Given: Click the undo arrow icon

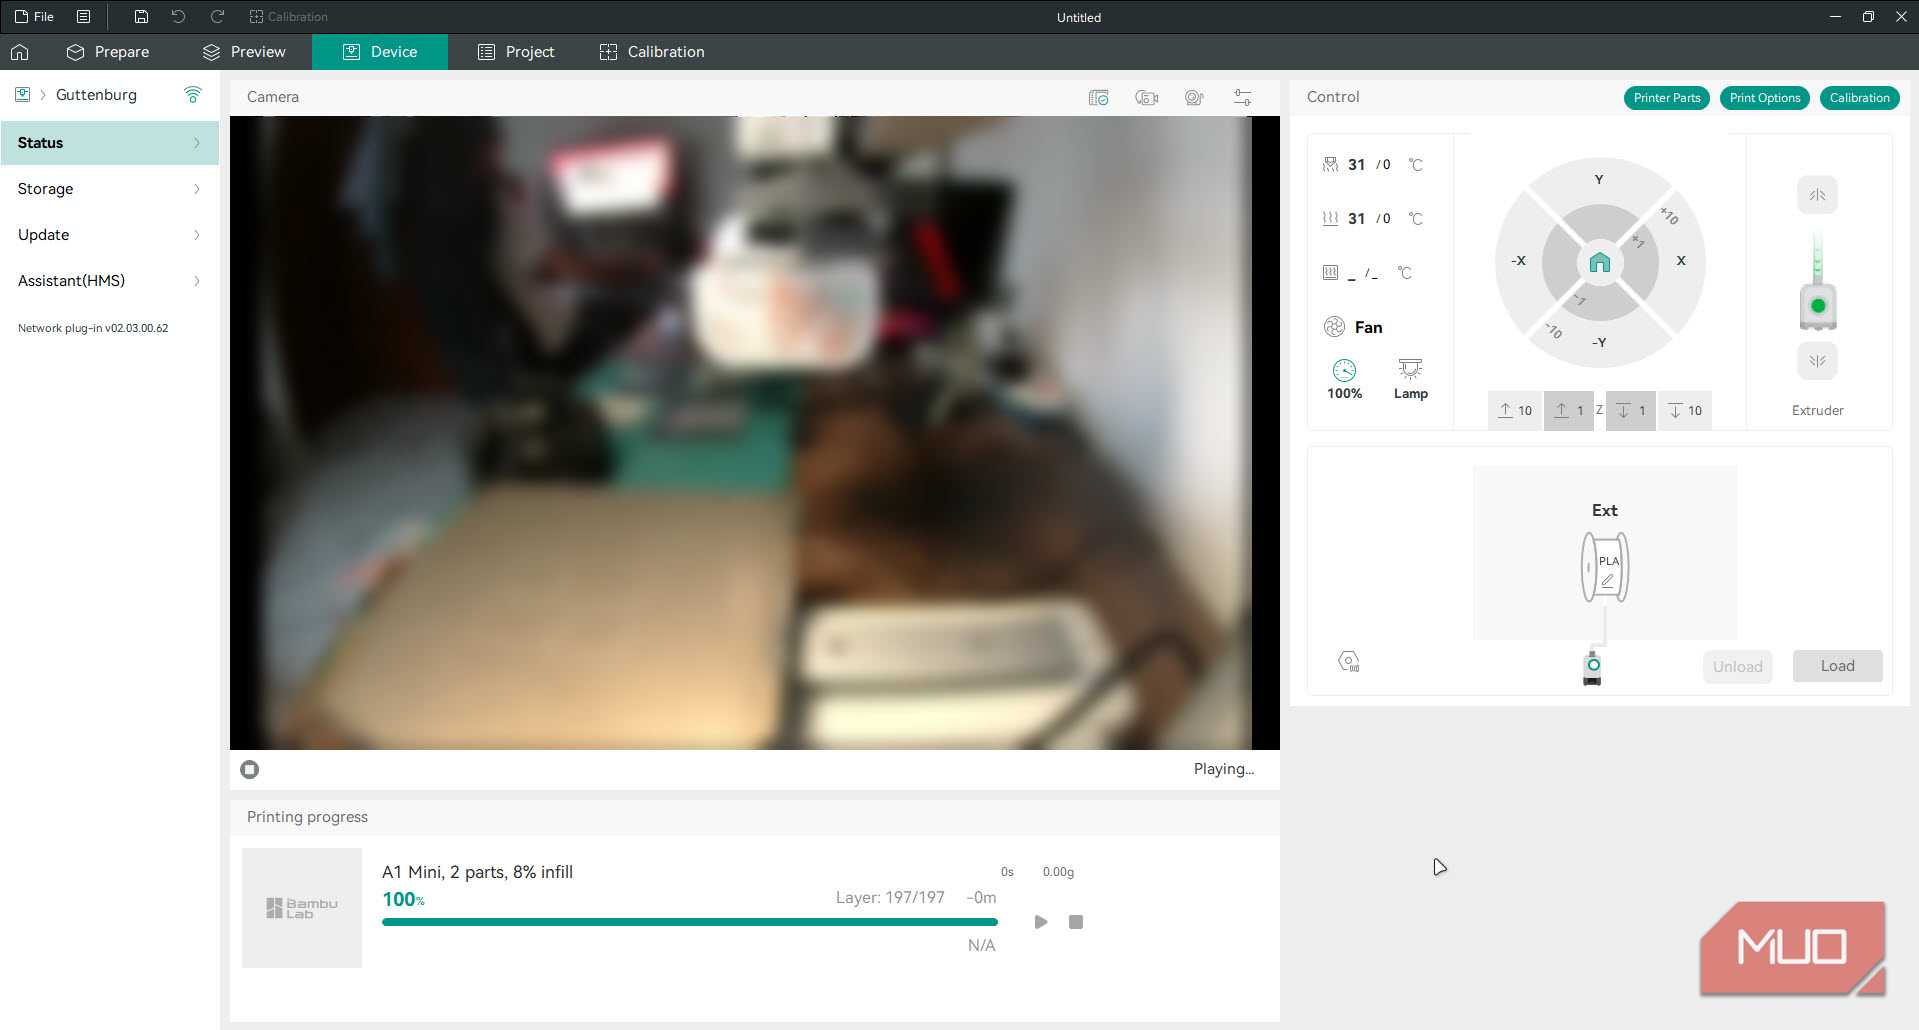Looking at the screenshot, I should (x=178, y=17).
